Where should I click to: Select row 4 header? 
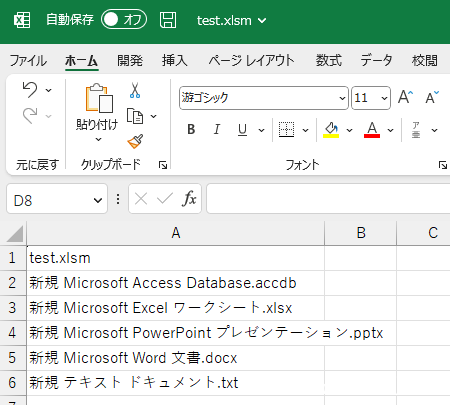pos(13,333)
